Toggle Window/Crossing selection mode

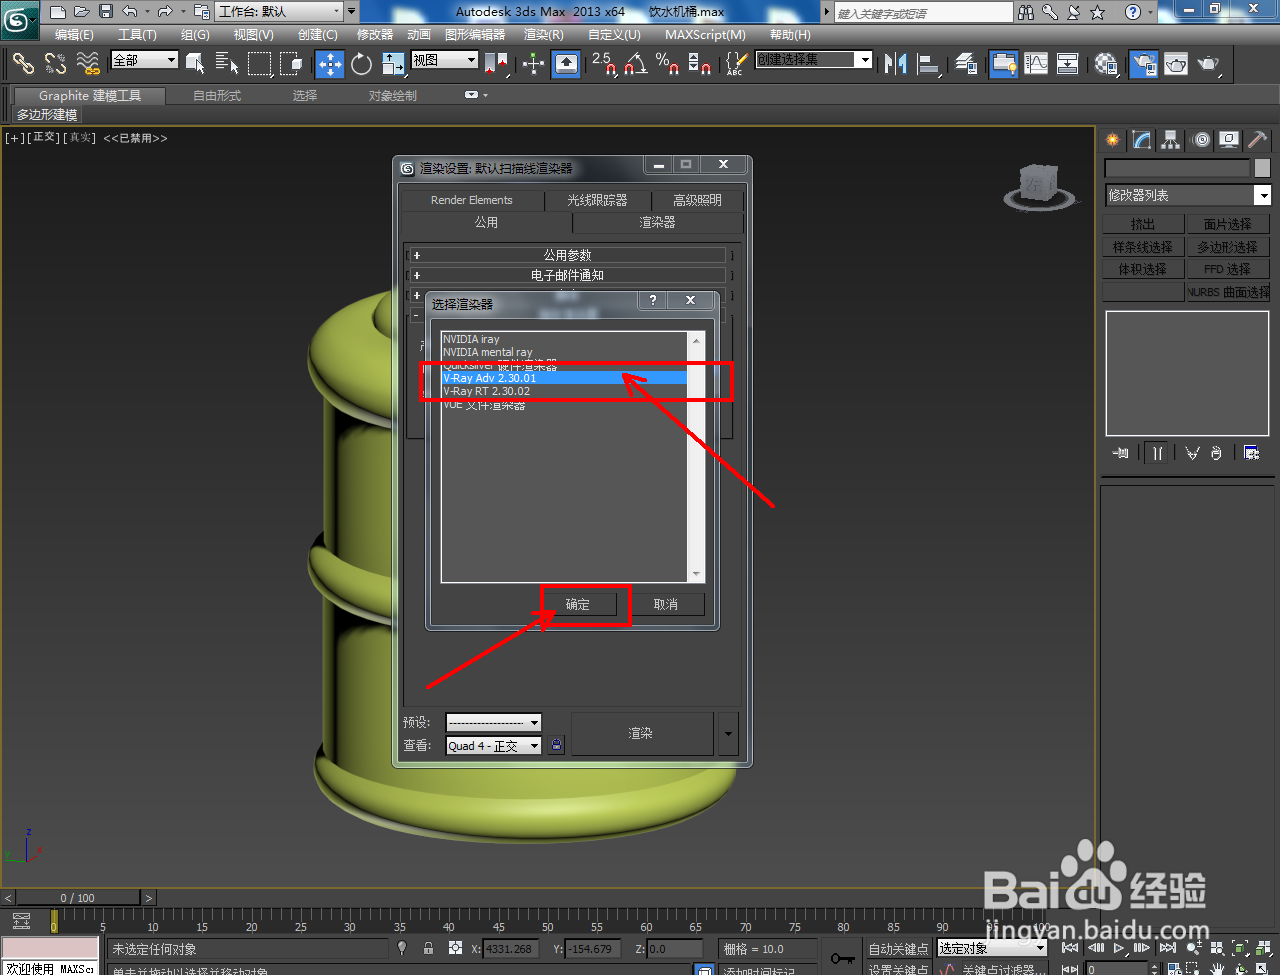[292, 64]
